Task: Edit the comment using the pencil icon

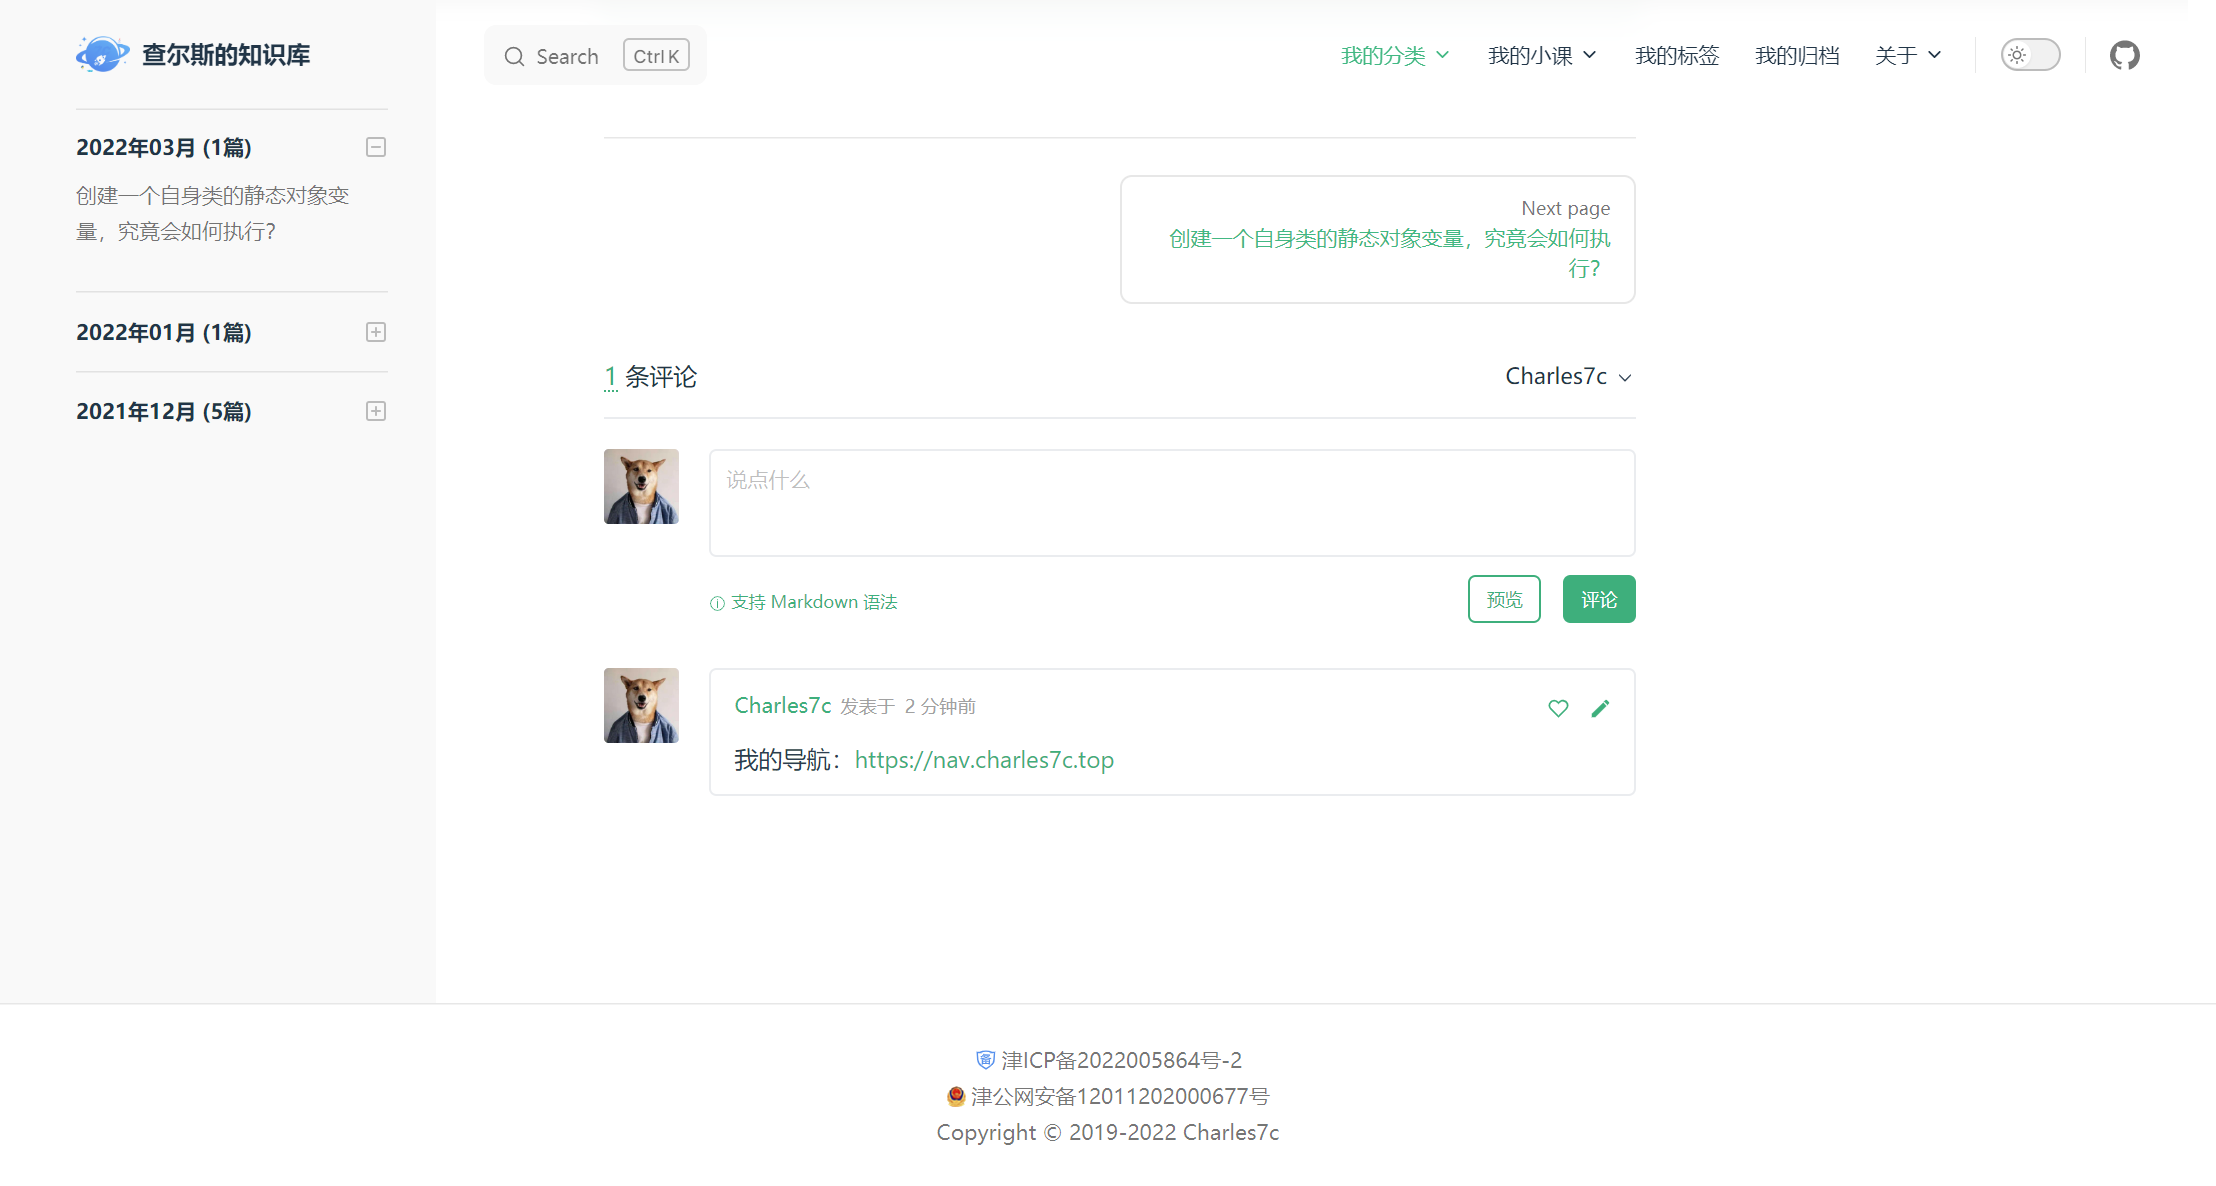Action: click(x=1600, y=708)
